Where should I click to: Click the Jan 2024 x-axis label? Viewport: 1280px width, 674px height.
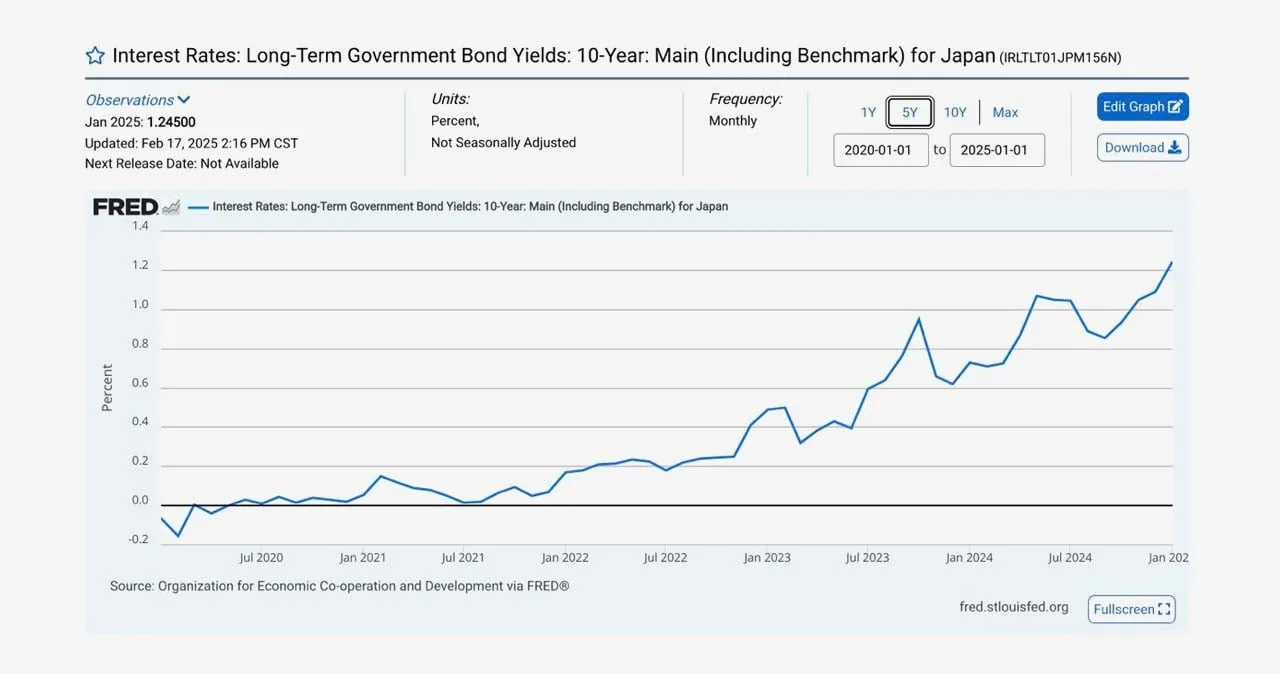[969, 558]
